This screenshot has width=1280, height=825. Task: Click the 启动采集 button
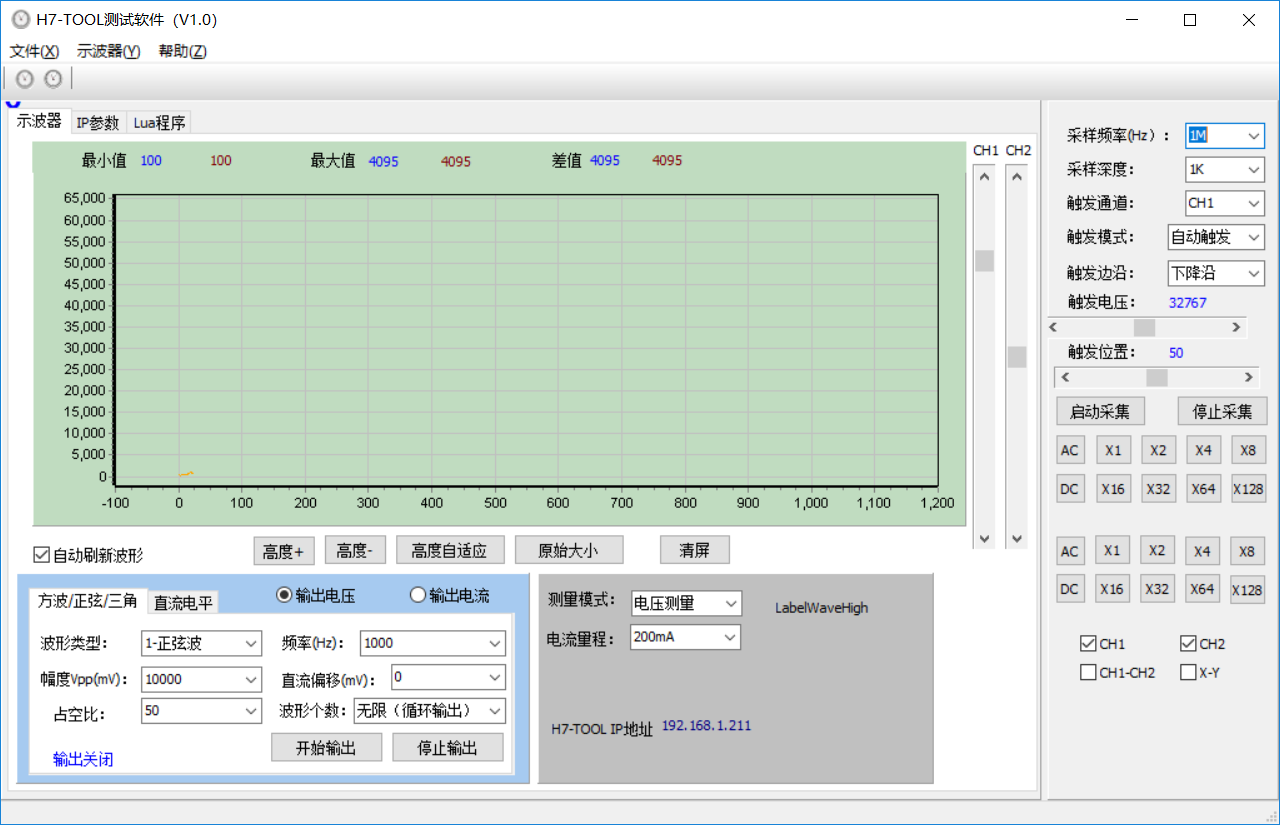click(1100, 412)
